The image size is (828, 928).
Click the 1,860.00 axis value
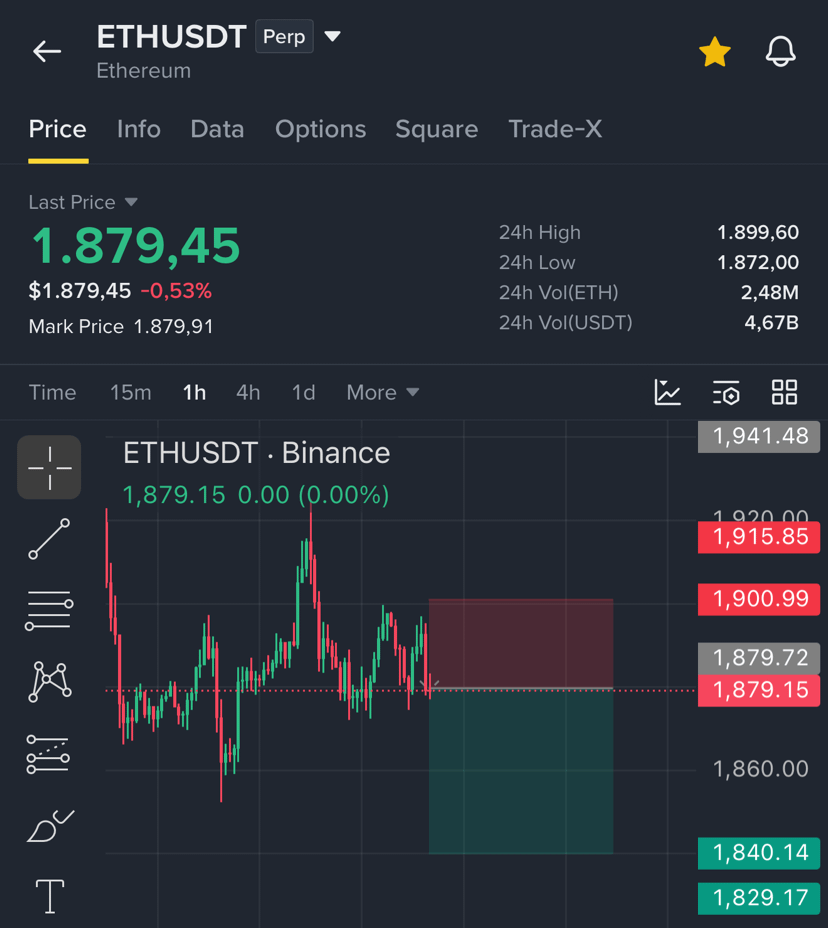click(x=761, y=769)
